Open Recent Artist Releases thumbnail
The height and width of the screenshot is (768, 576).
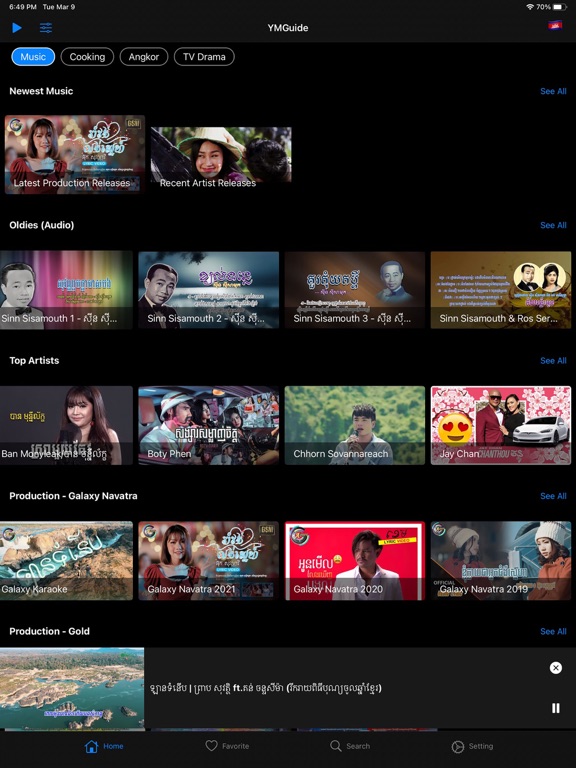click(221, 157)
